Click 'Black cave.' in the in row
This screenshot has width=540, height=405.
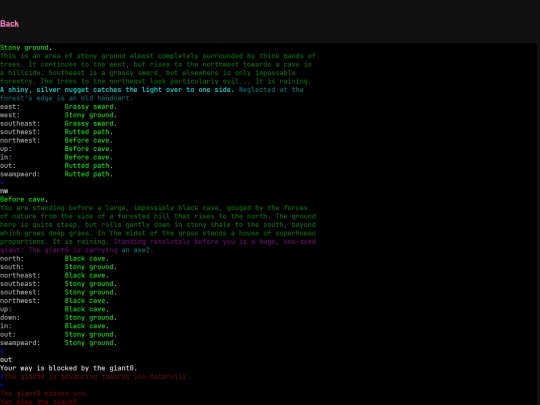click(86, 326)
